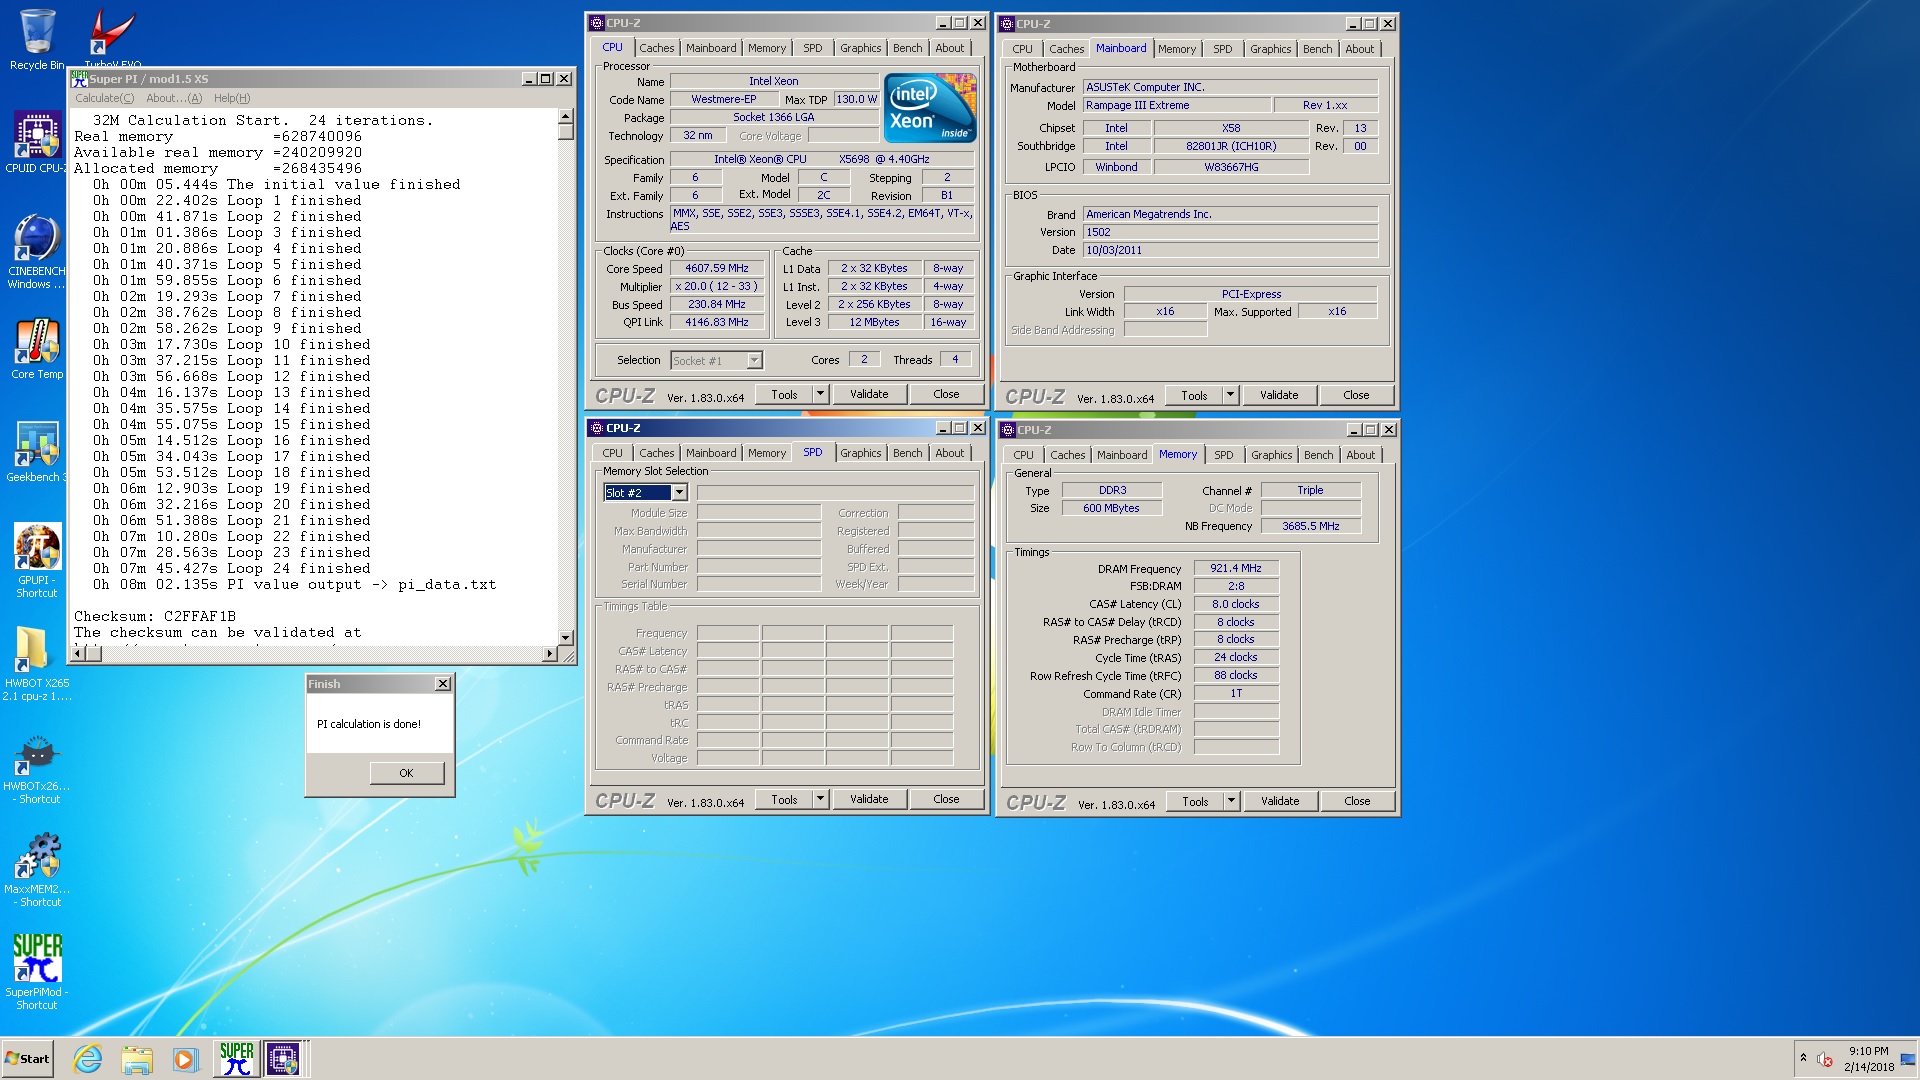Select About tab in Mainboard CPU-Z window
1920x1080 pixels.
click(x=1360, y=49)
